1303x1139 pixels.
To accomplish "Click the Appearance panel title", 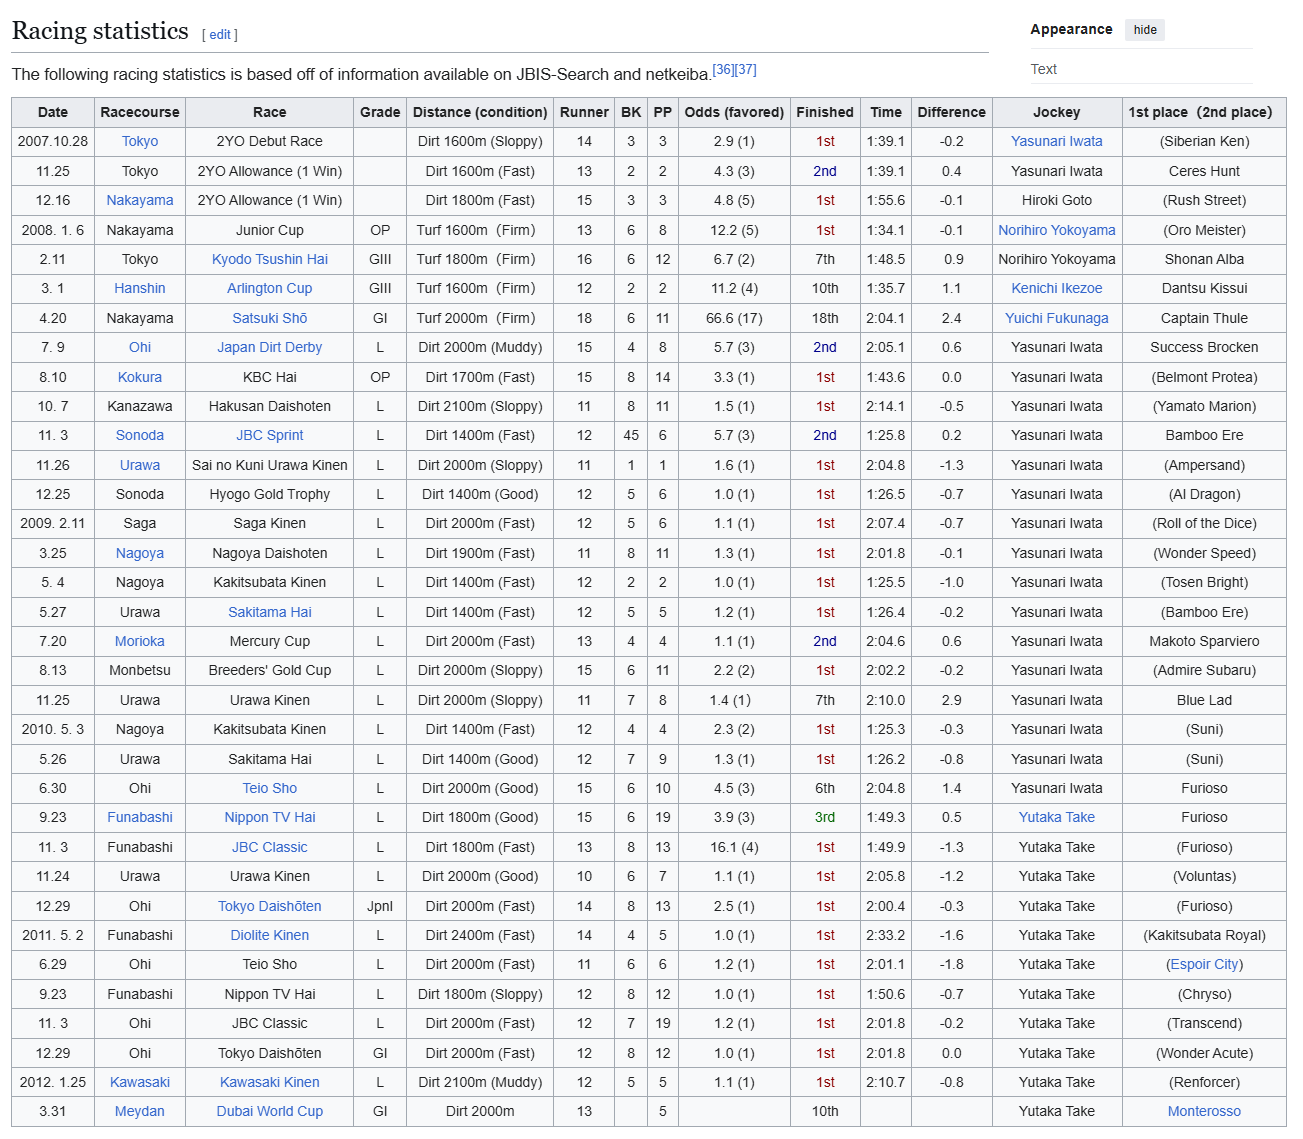I will [x=1071, y=30].
